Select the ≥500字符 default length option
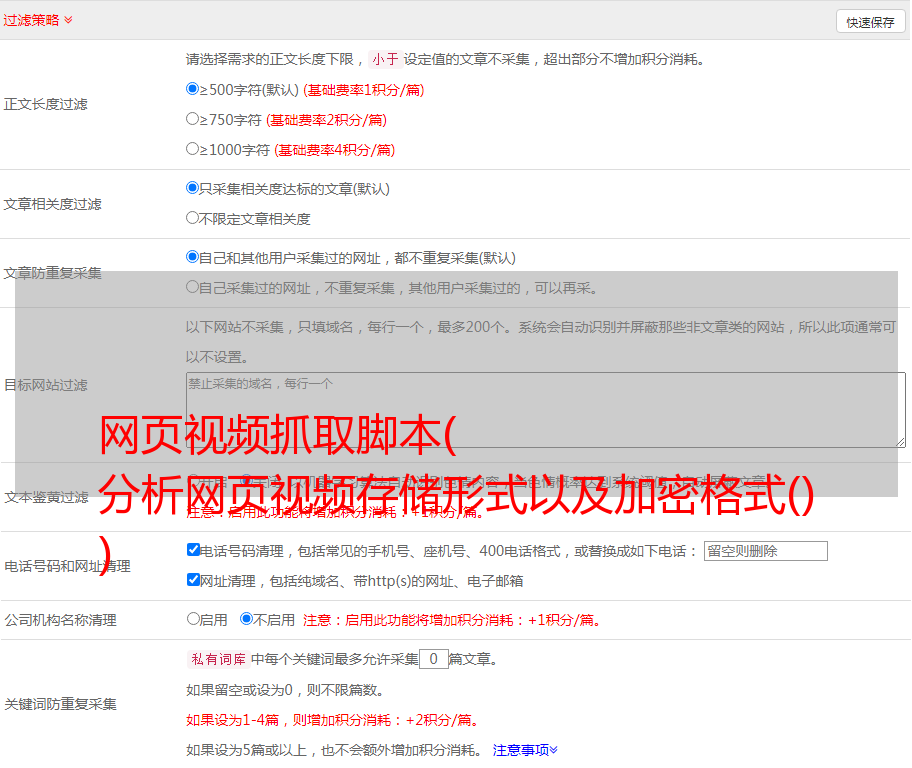The image size is (912, 768). coord(193,89)
